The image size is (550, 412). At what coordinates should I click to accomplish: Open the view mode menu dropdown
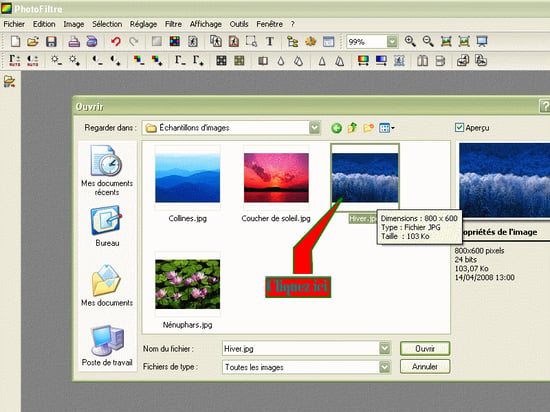[x=387, y=128]
